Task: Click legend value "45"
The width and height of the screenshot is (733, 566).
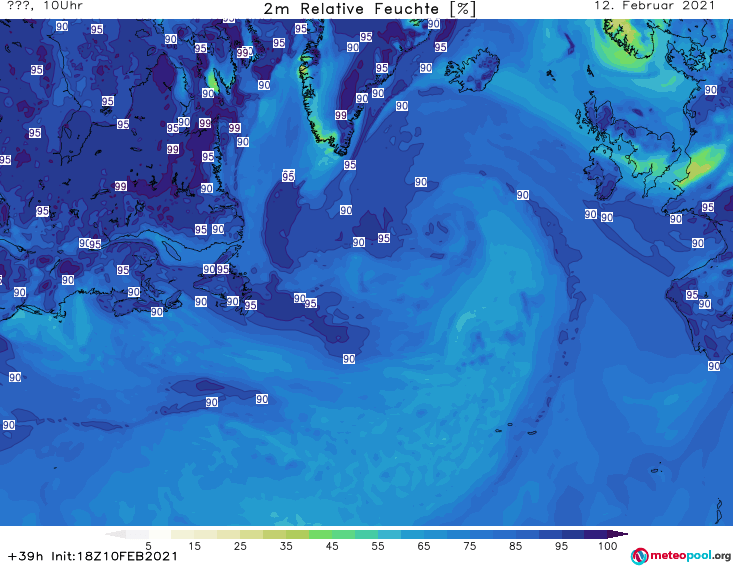Action: pyautogui.click(x=332, y=546)
